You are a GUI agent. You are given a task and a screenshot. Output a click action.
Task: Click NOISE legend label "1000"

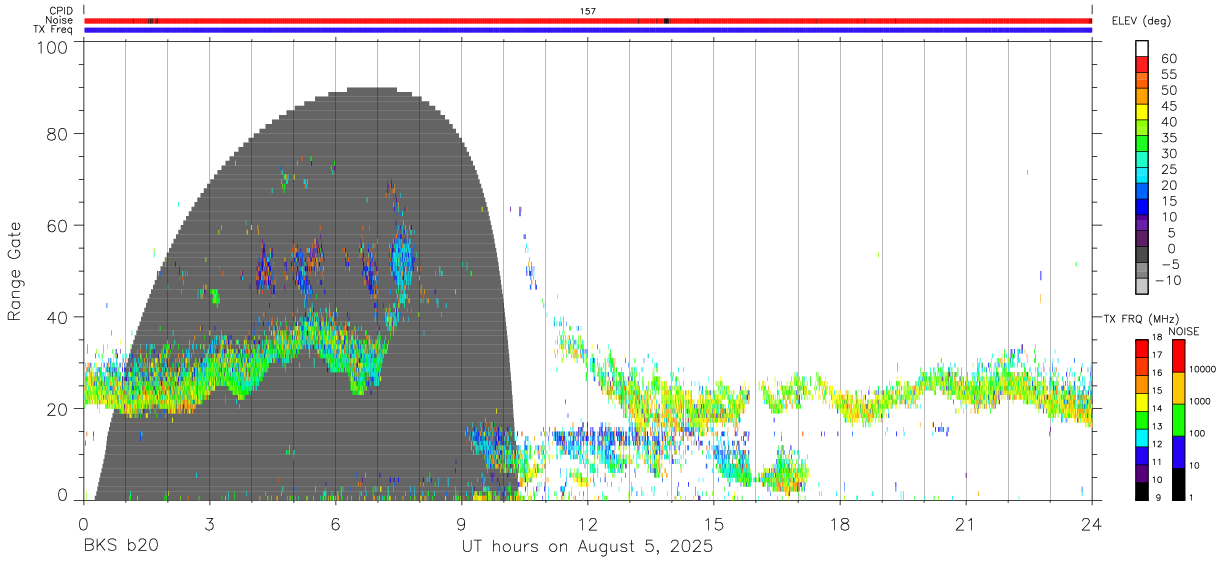1200,400
